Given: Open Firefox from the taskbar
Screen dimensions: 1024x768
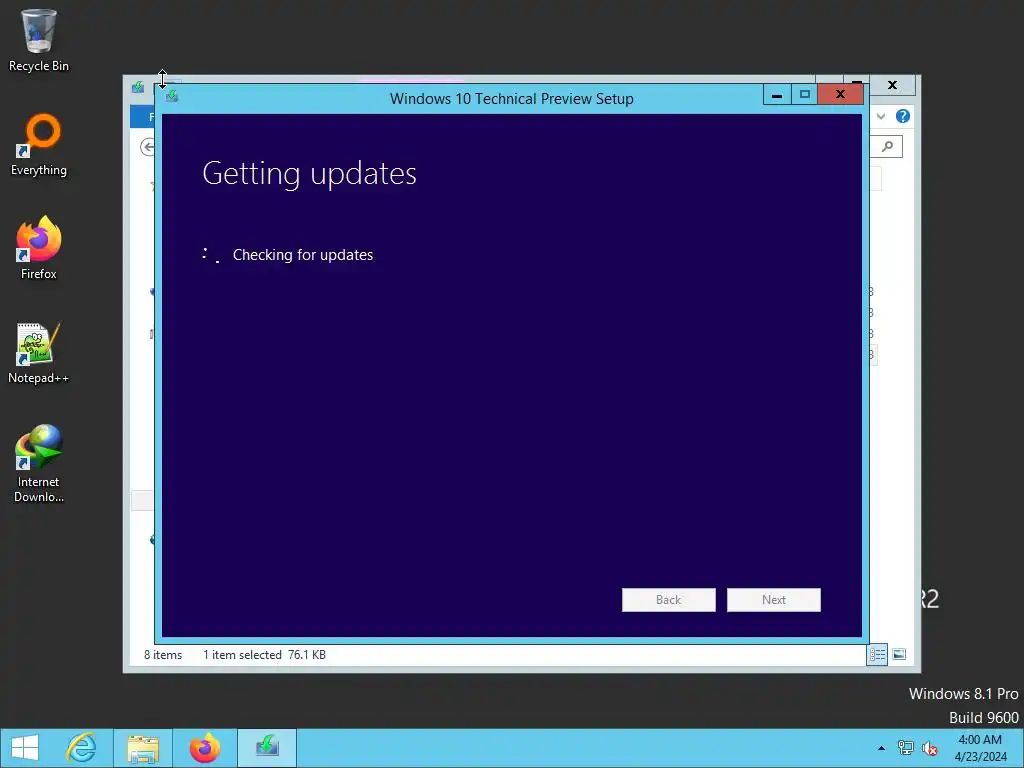Looking at the screenshot, I should [205, 748].
